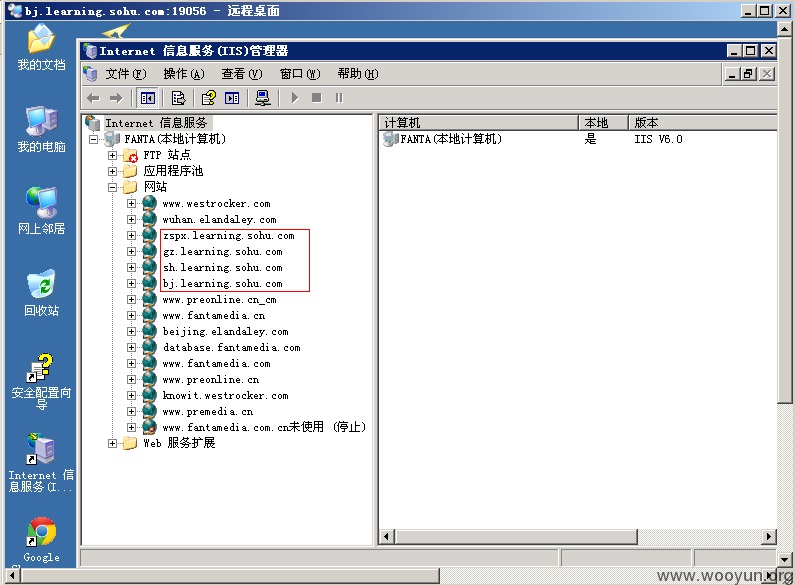Open the Google Chrome desktop shortcut
Screen dimensions: 795x585
(x=41, y=540)
